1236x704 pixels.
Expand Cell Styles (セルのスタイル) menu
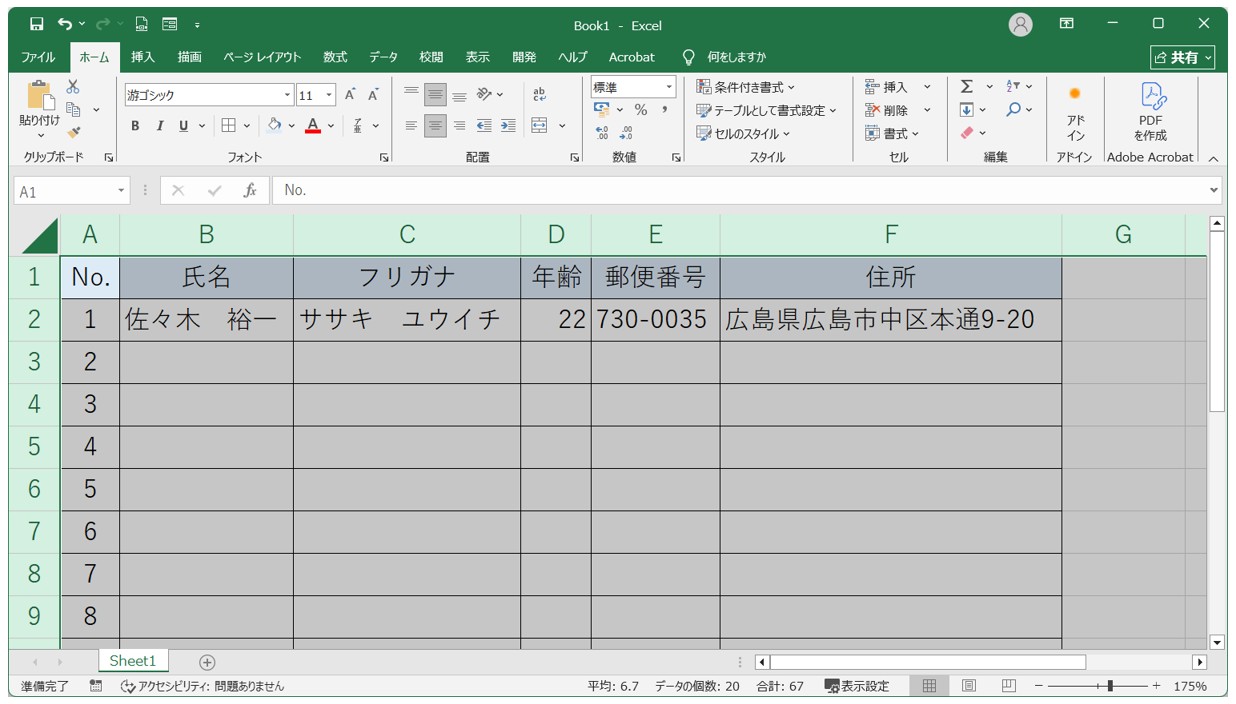(x=744, y=133)
